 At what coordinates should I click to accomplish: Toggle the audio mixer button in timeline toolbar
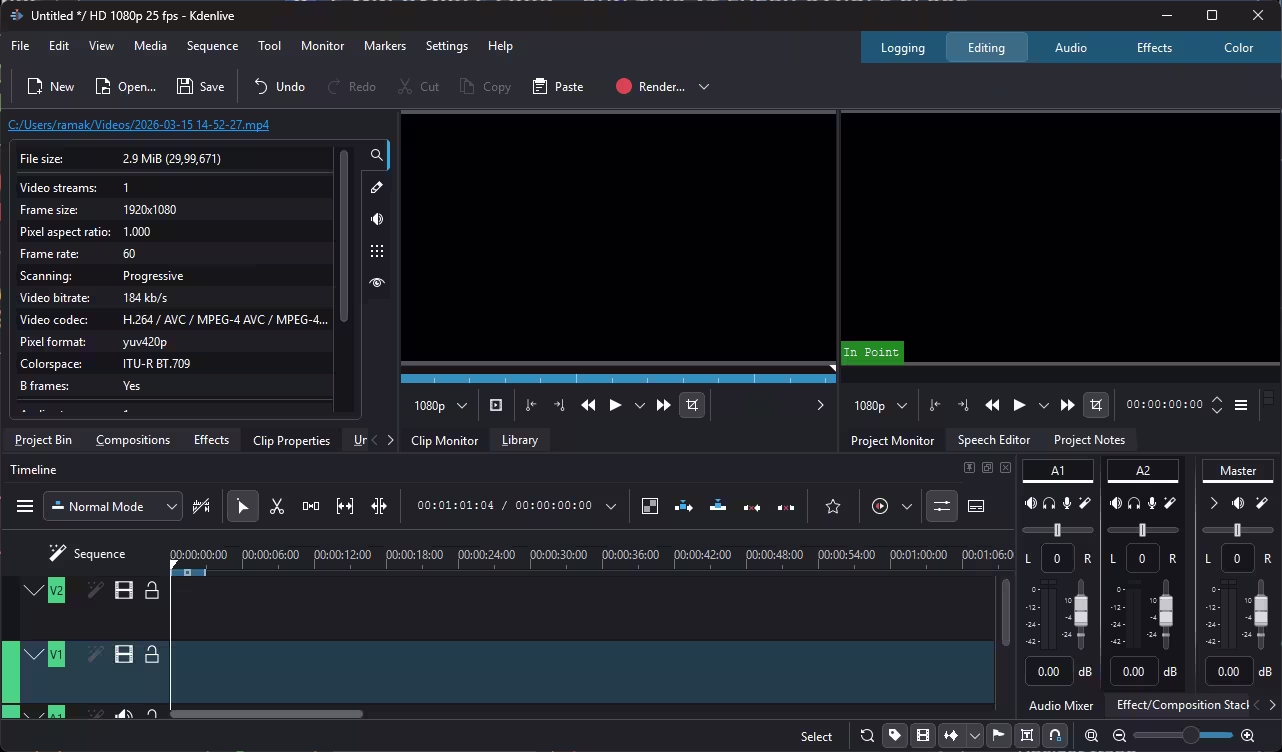942,506
